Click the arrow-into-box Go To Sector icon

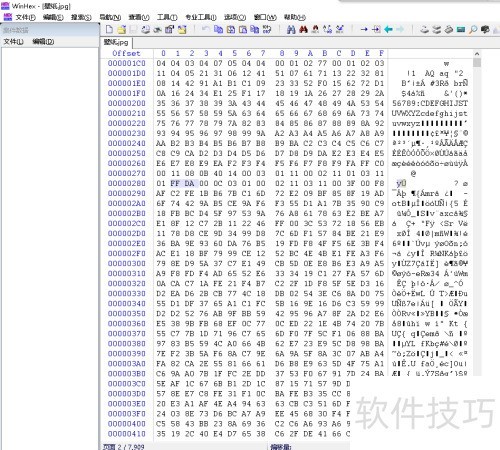(376, 30)
